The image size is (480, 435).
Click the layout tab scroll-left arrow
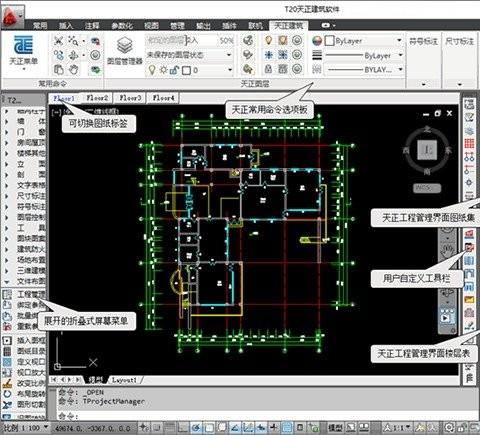[63, 380]
